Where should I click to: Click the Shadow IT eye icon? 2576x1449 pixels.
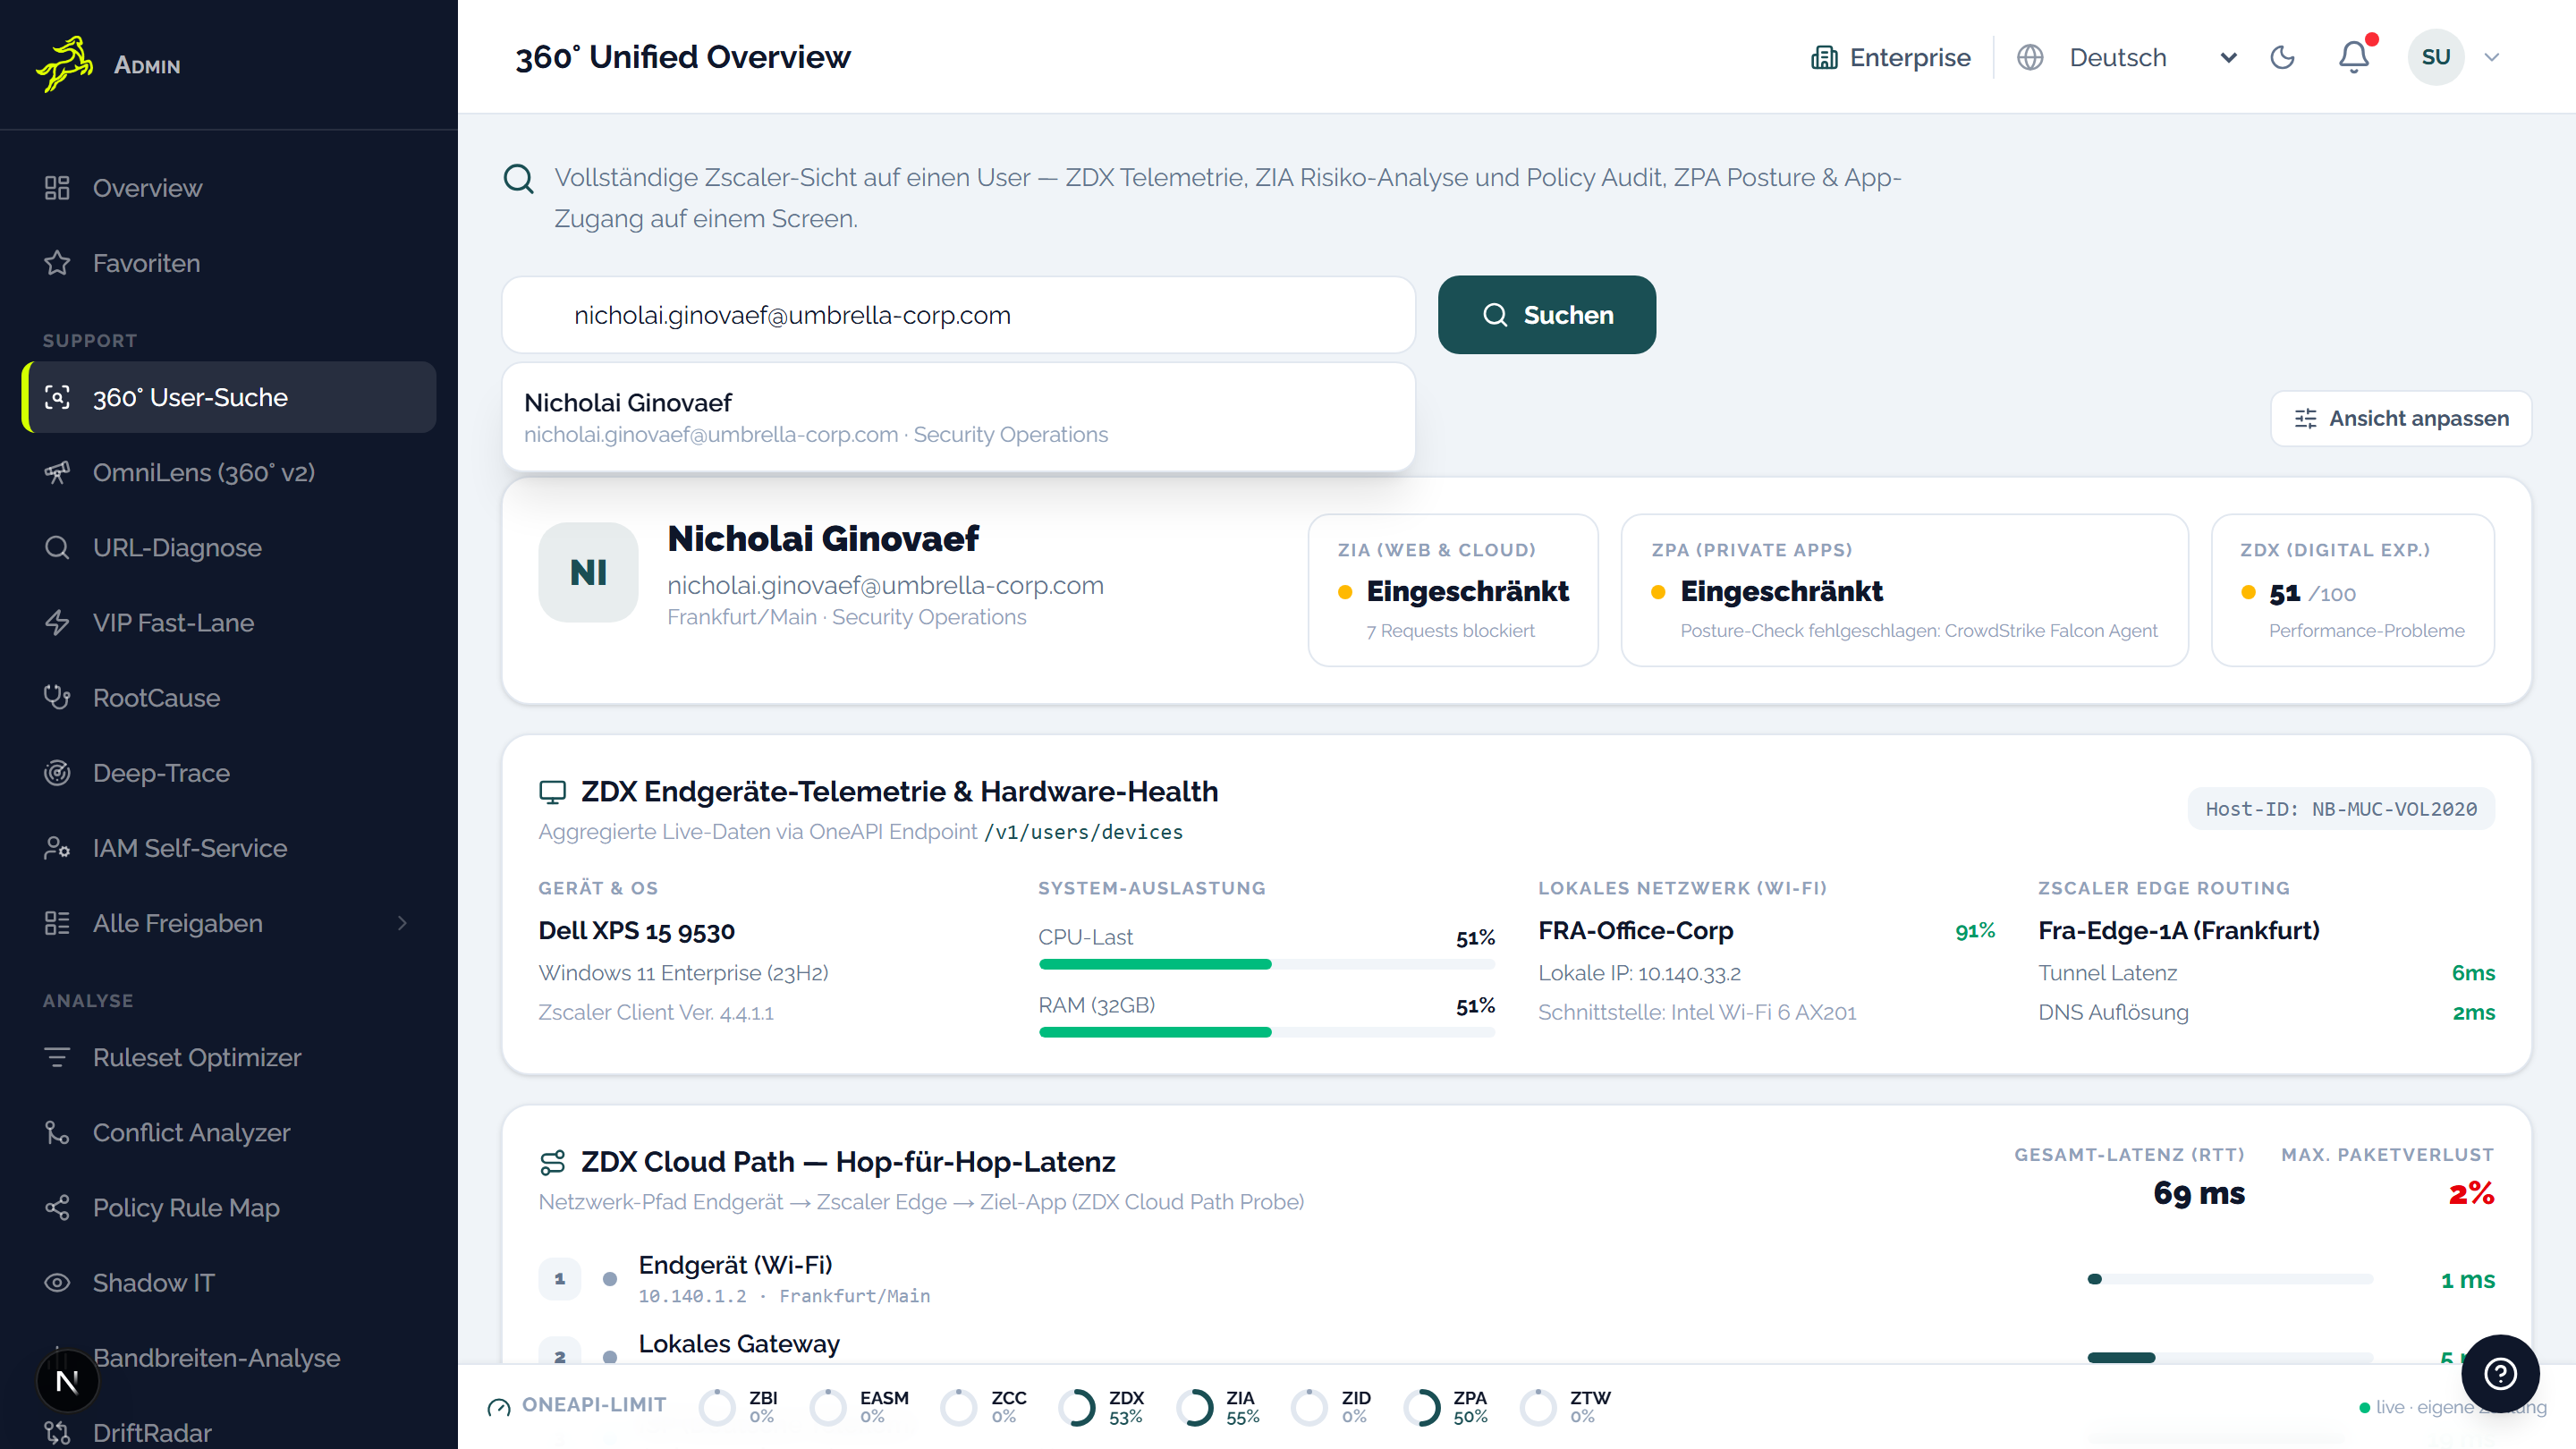57,1282
